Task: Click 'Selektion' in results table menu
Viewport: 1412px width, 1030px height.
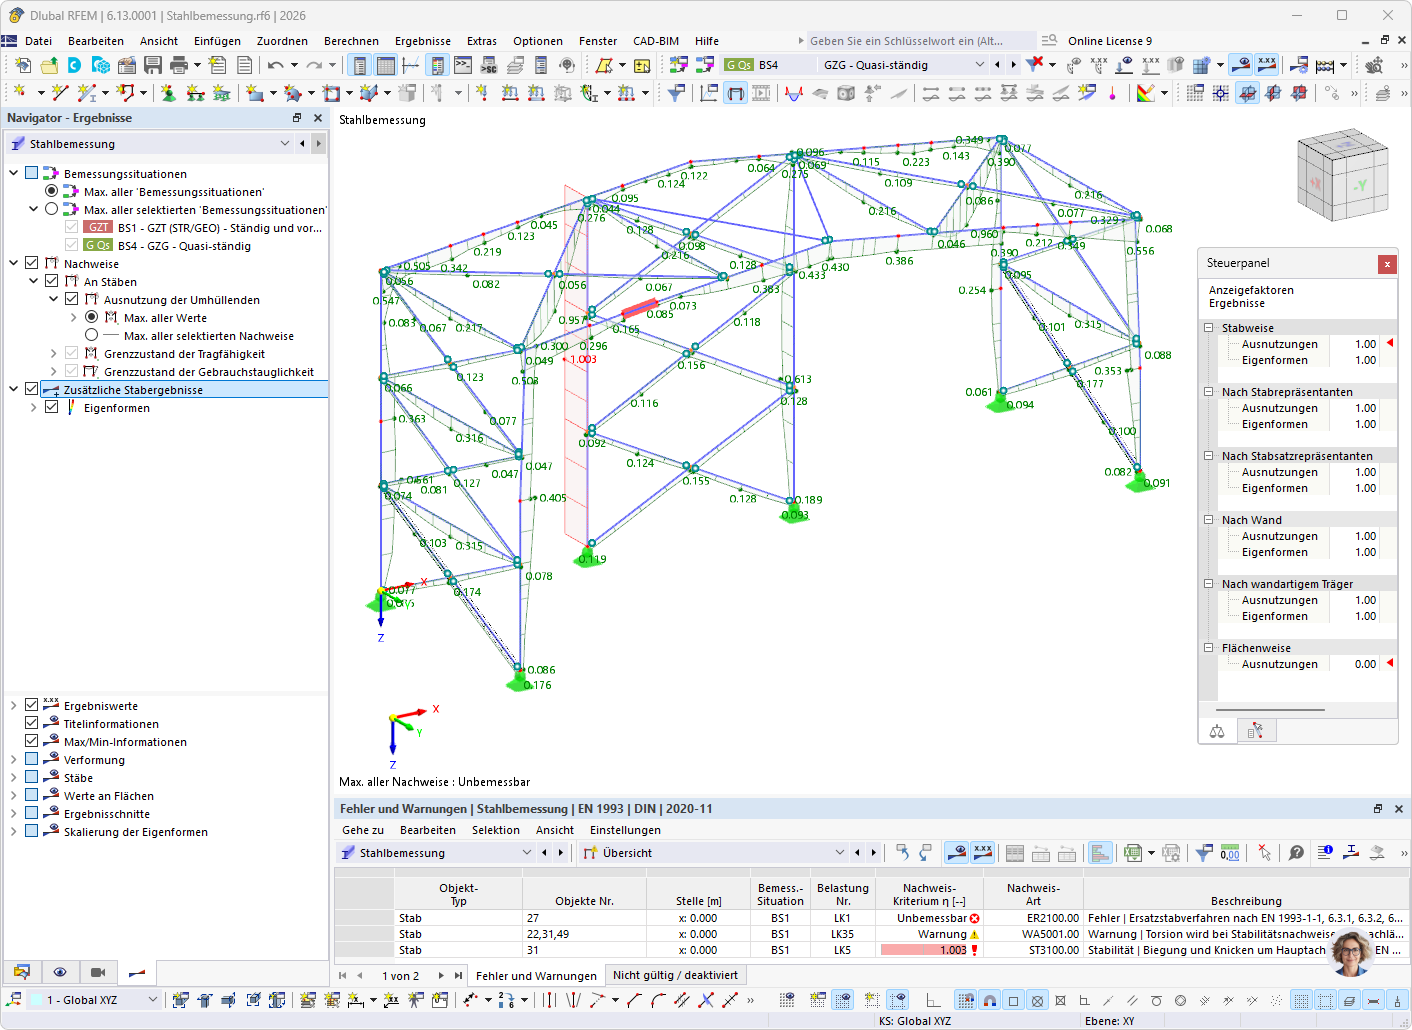Action: (x=496, y=830)
